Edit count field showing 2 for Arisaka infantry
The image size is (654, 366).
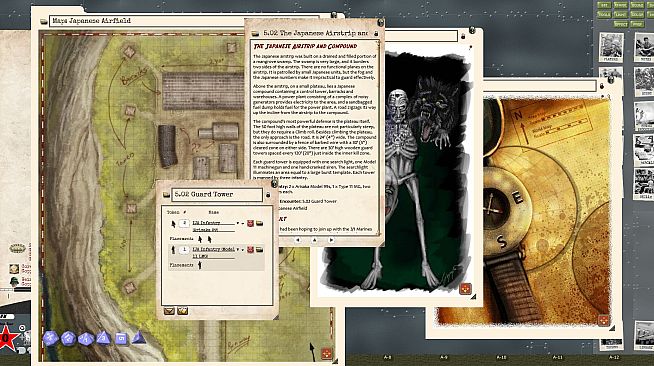point(184,223)
